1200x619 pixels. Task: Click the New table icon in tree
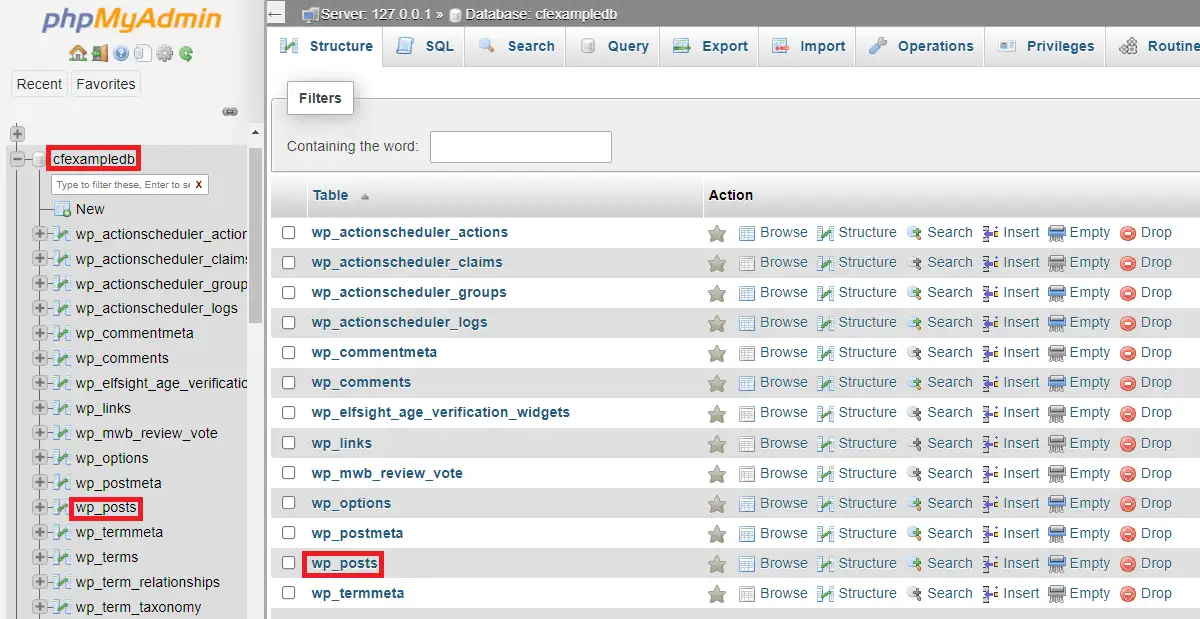62,209
